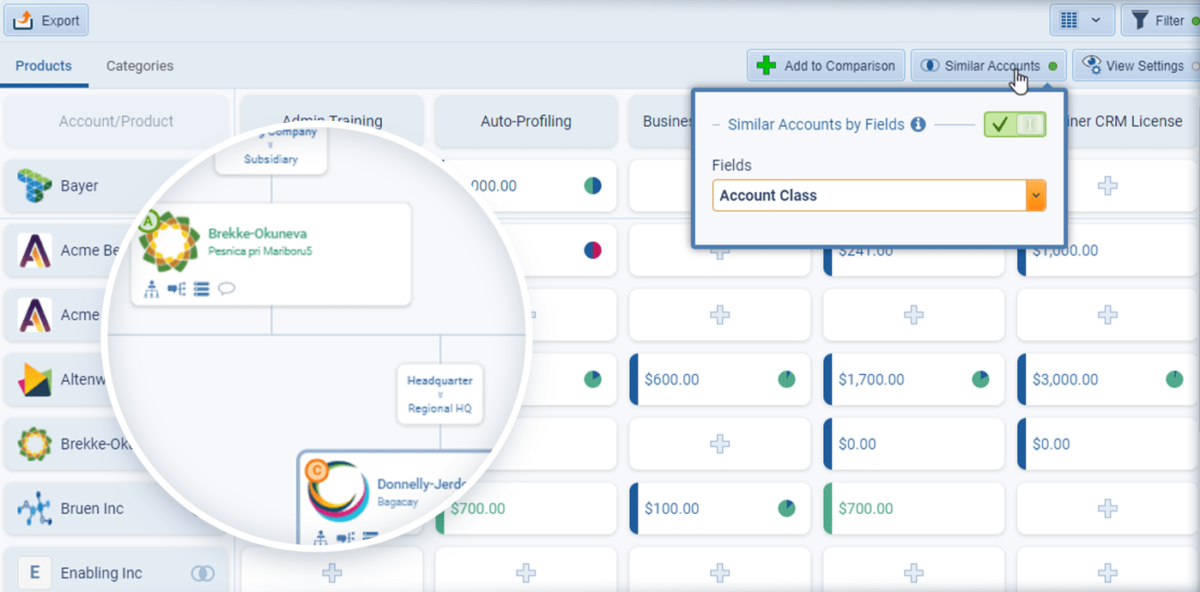Viewport: 1200px width, 592px height.
Task: Enable the Similar Accounts by Fields toggle
Action: point(1014,124)
